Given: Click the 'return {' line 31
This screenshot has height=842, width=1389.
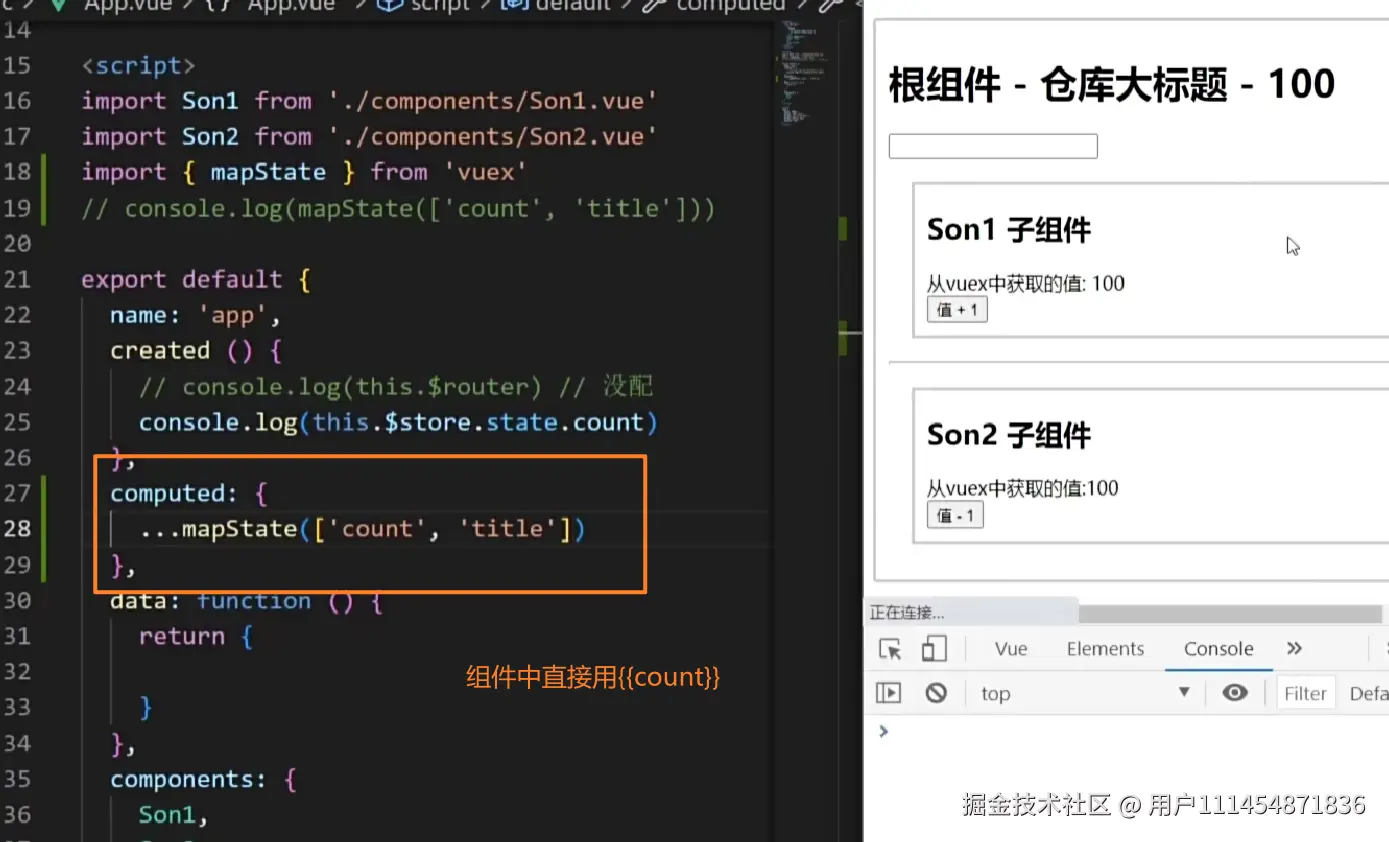Looking at the screenshot, I should point(196,636).
